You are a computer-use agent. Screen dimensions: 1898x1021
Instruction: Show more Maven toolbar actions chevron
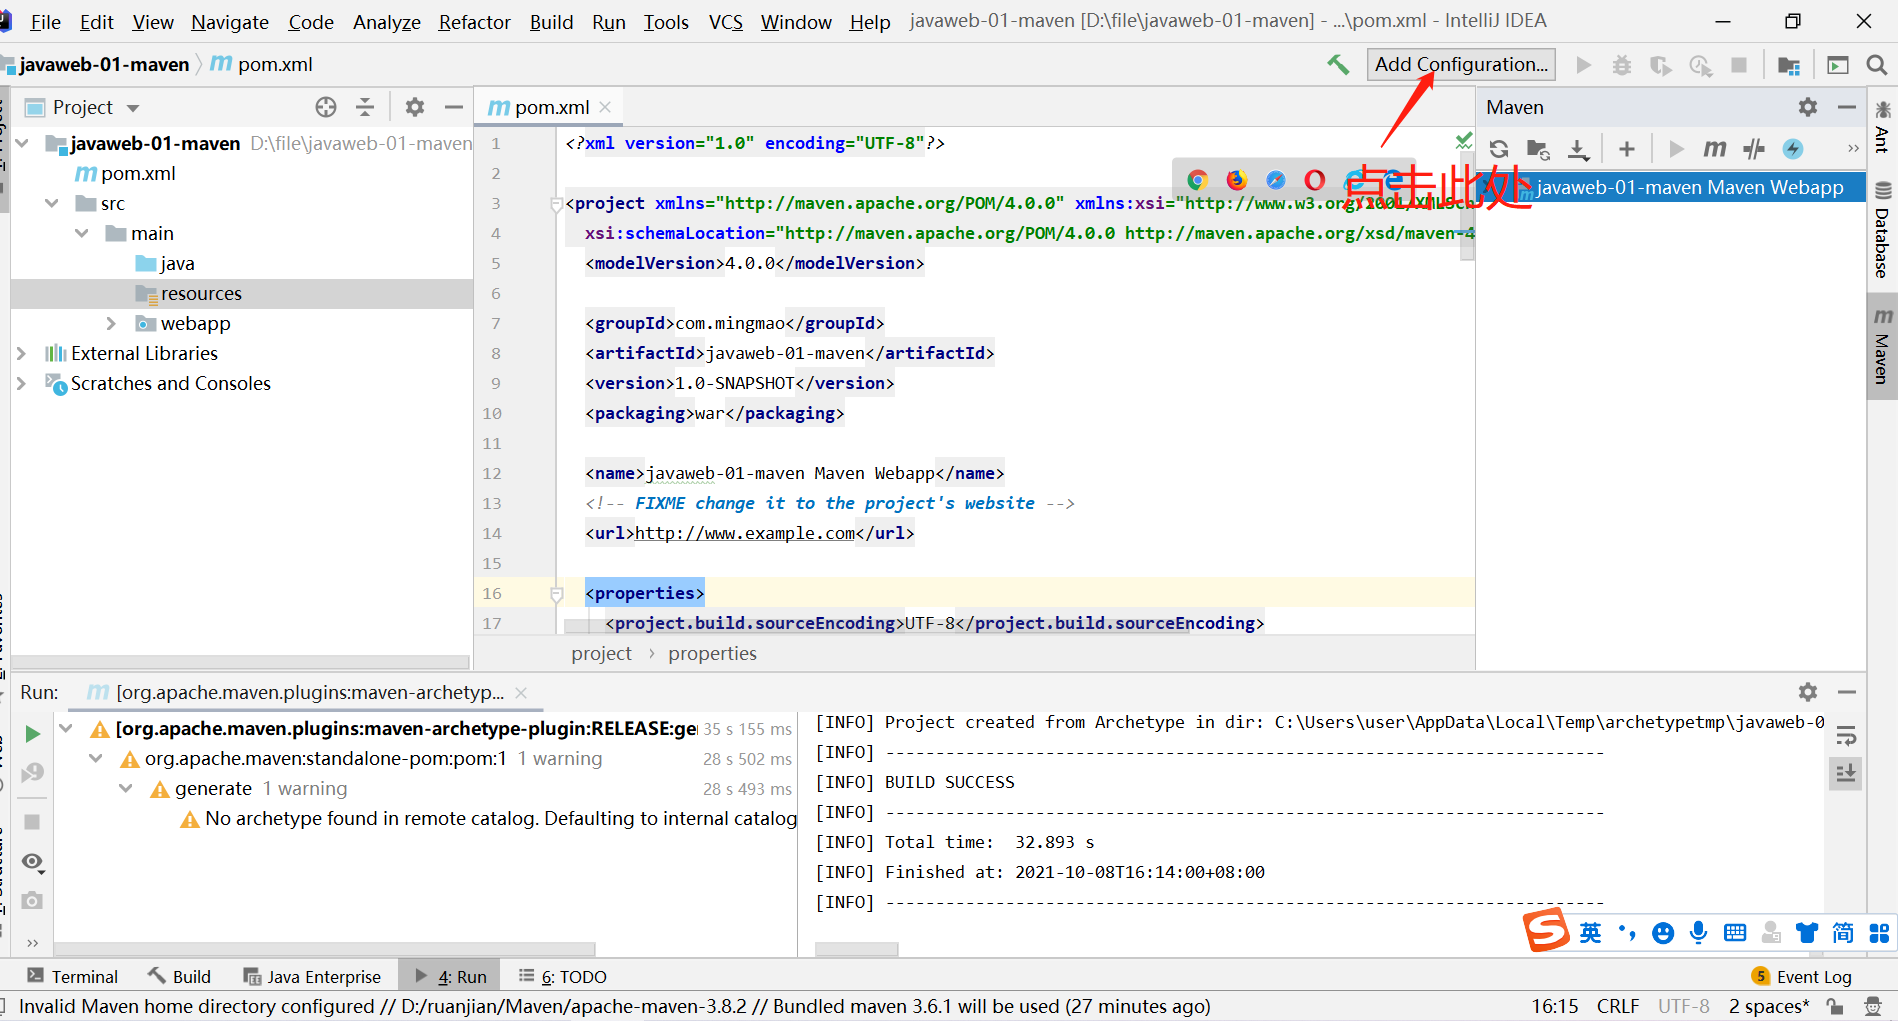(1853, 149)
